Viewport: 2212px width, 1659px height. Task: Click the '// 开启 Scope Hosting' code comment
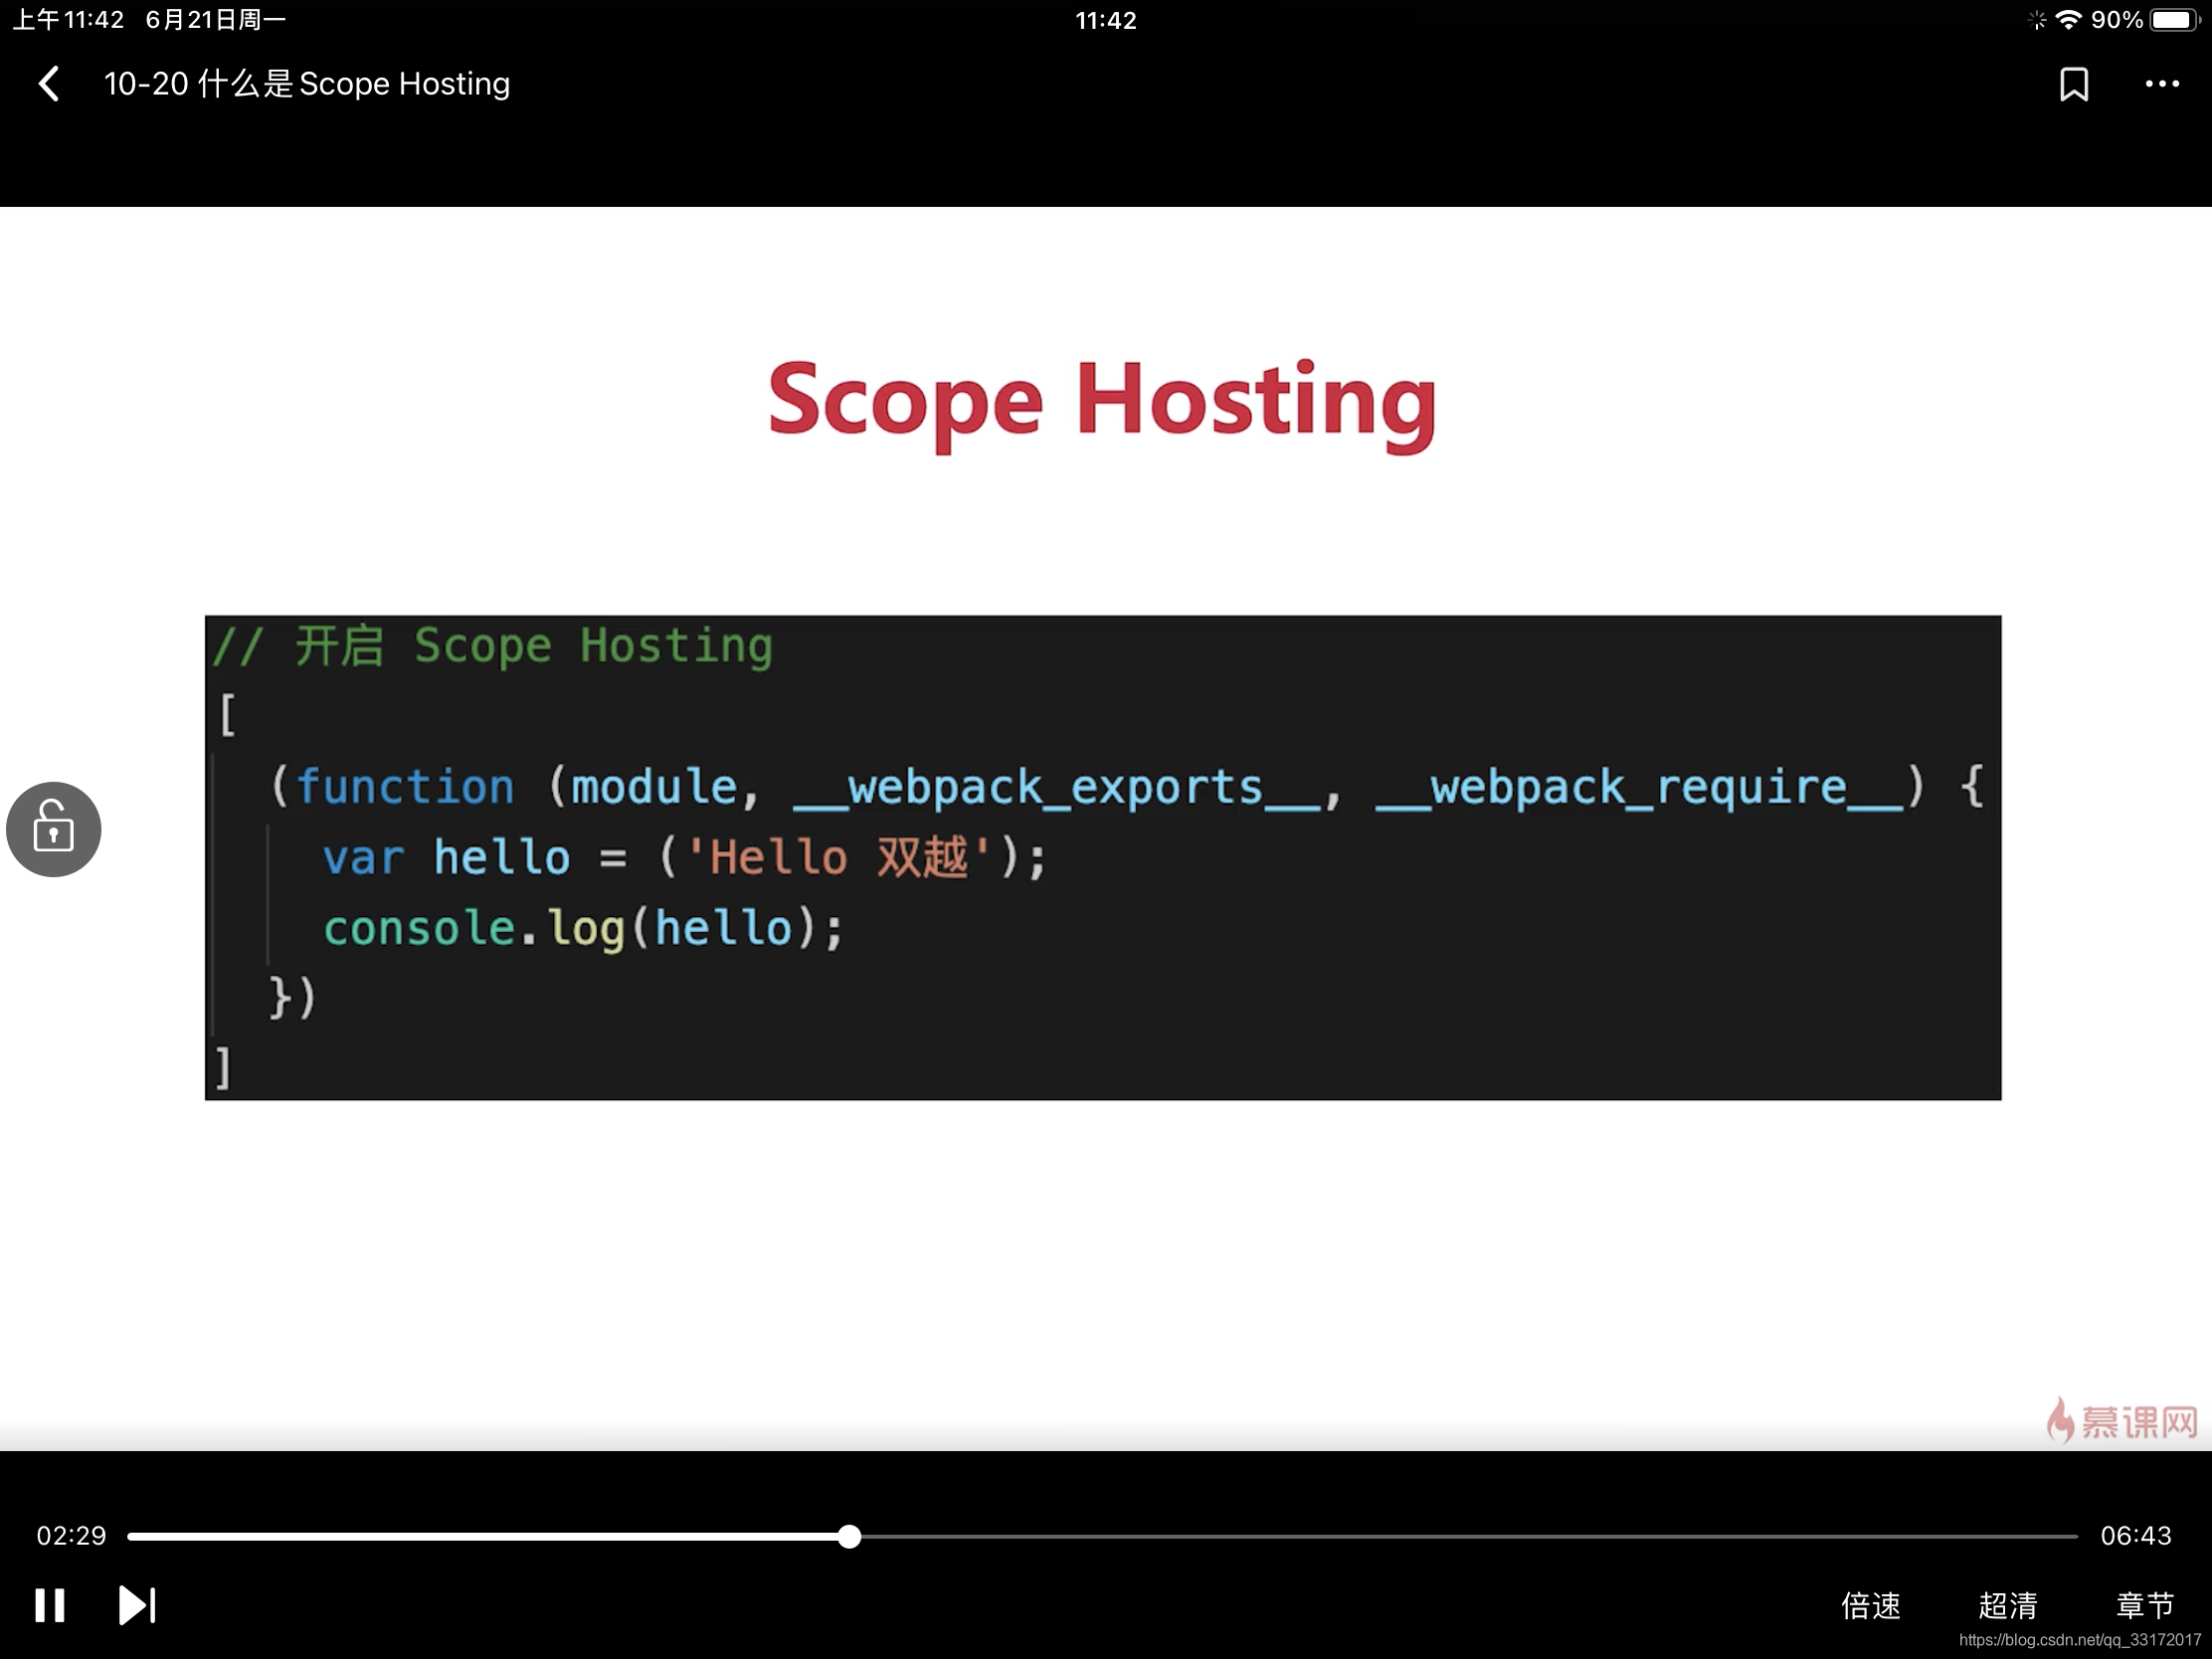pos(492,646)
